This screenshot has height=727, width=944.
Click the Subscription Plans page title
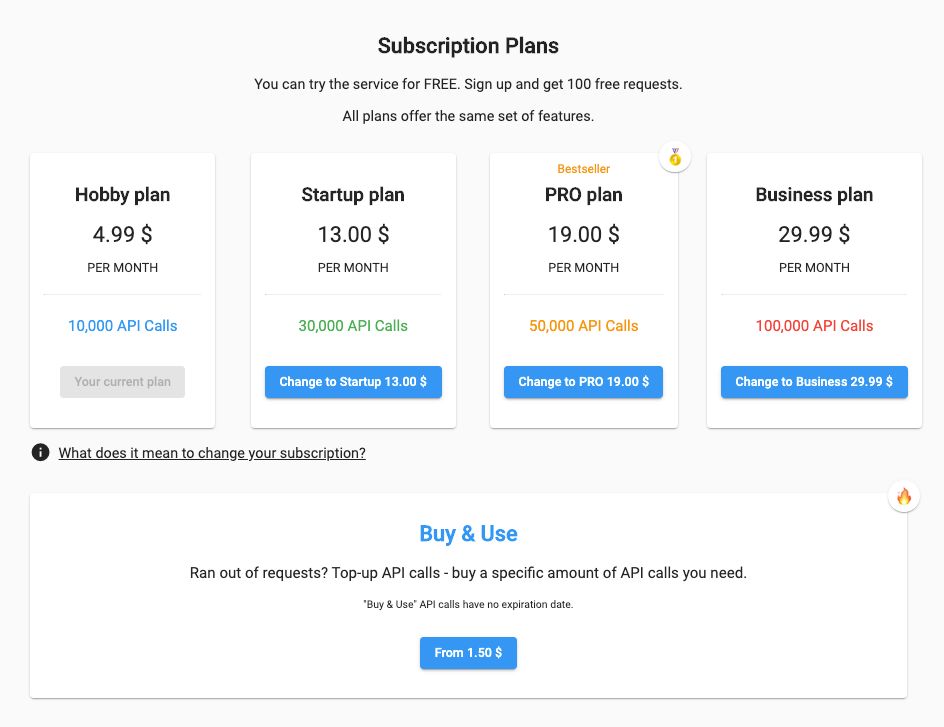tap(468, 46)
